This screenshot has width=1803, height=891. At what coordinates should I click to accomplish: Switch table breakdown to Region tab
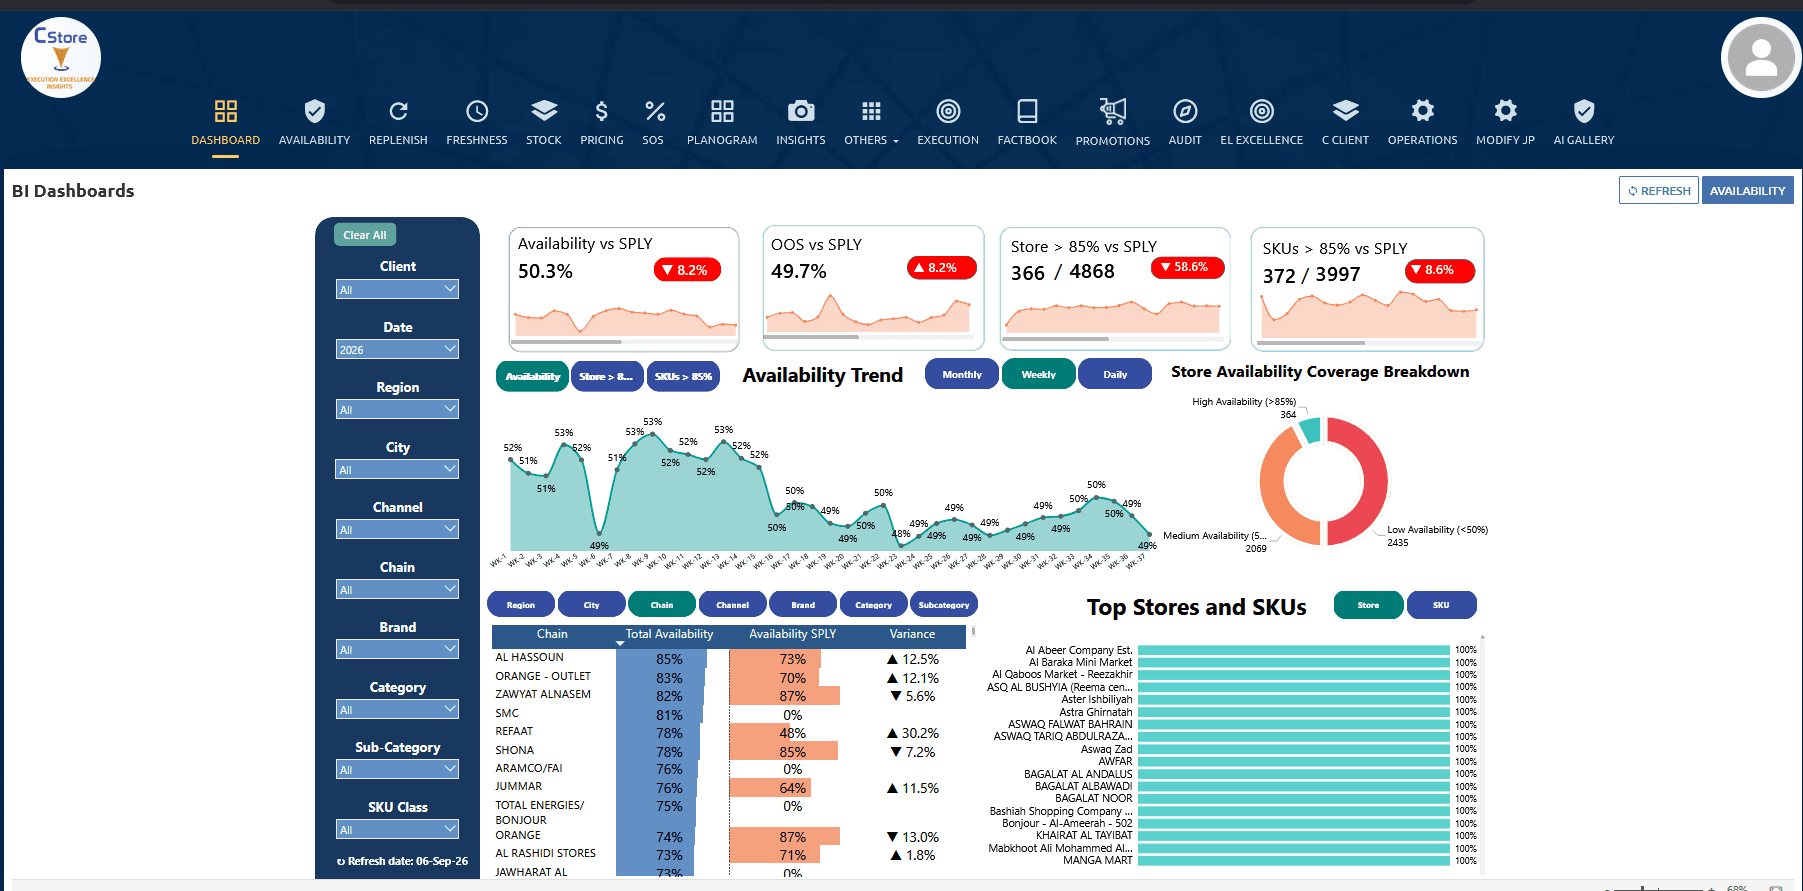(521, 605)
